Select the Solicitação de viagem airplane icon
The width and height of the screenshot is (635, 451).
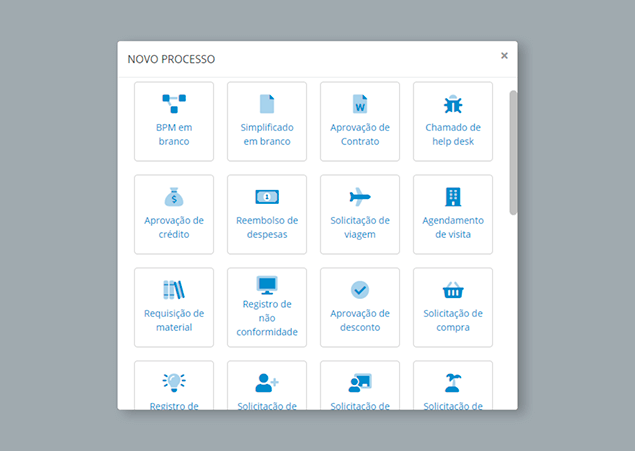[x=360, y=196]
